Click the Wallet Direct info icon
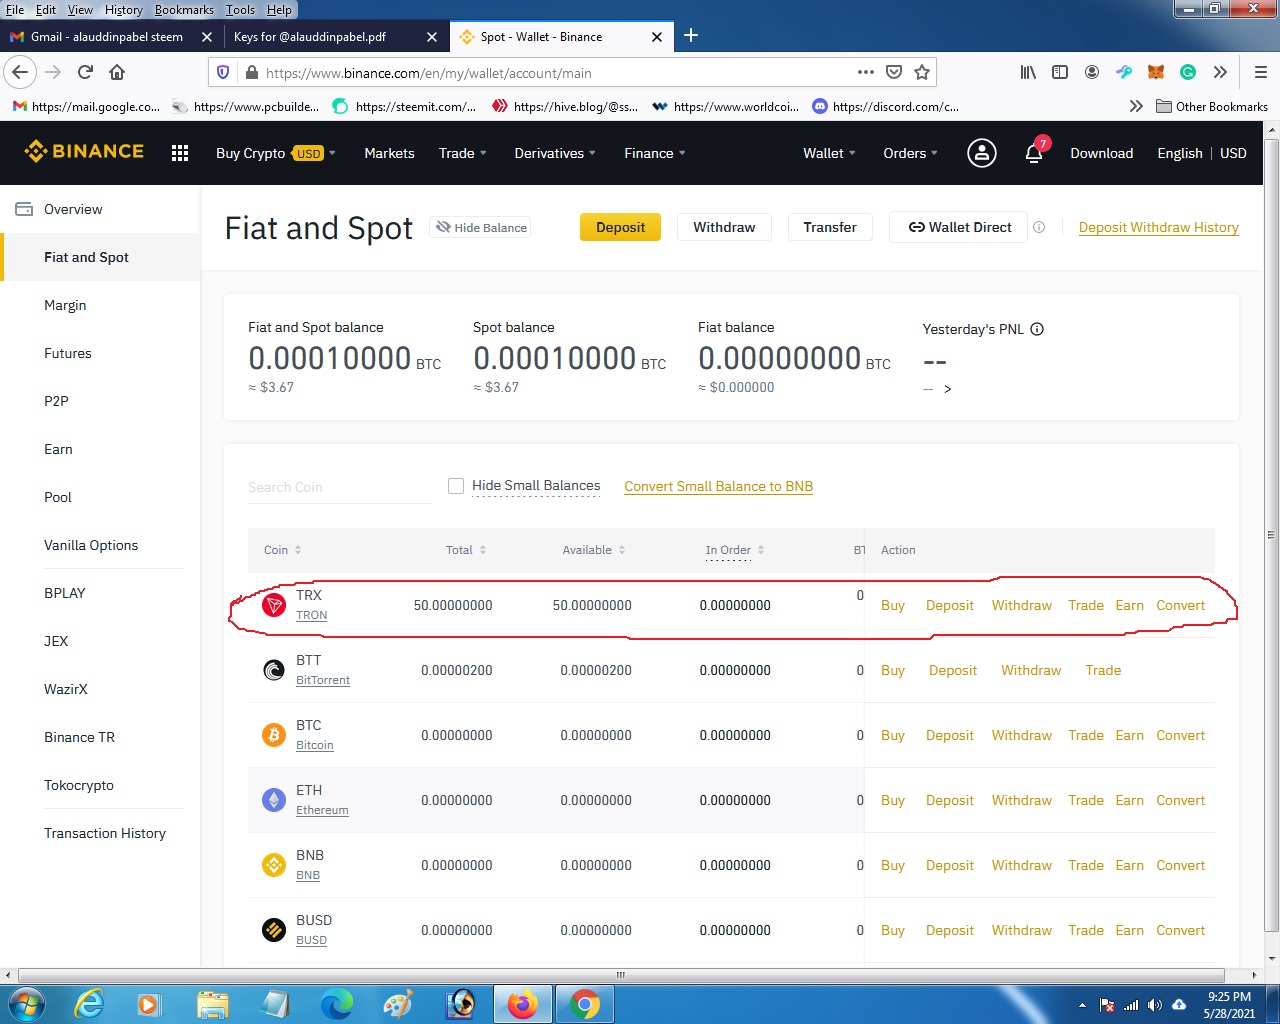The width and height of the screenshot is (1280, 1024). tap(1039, 227)
